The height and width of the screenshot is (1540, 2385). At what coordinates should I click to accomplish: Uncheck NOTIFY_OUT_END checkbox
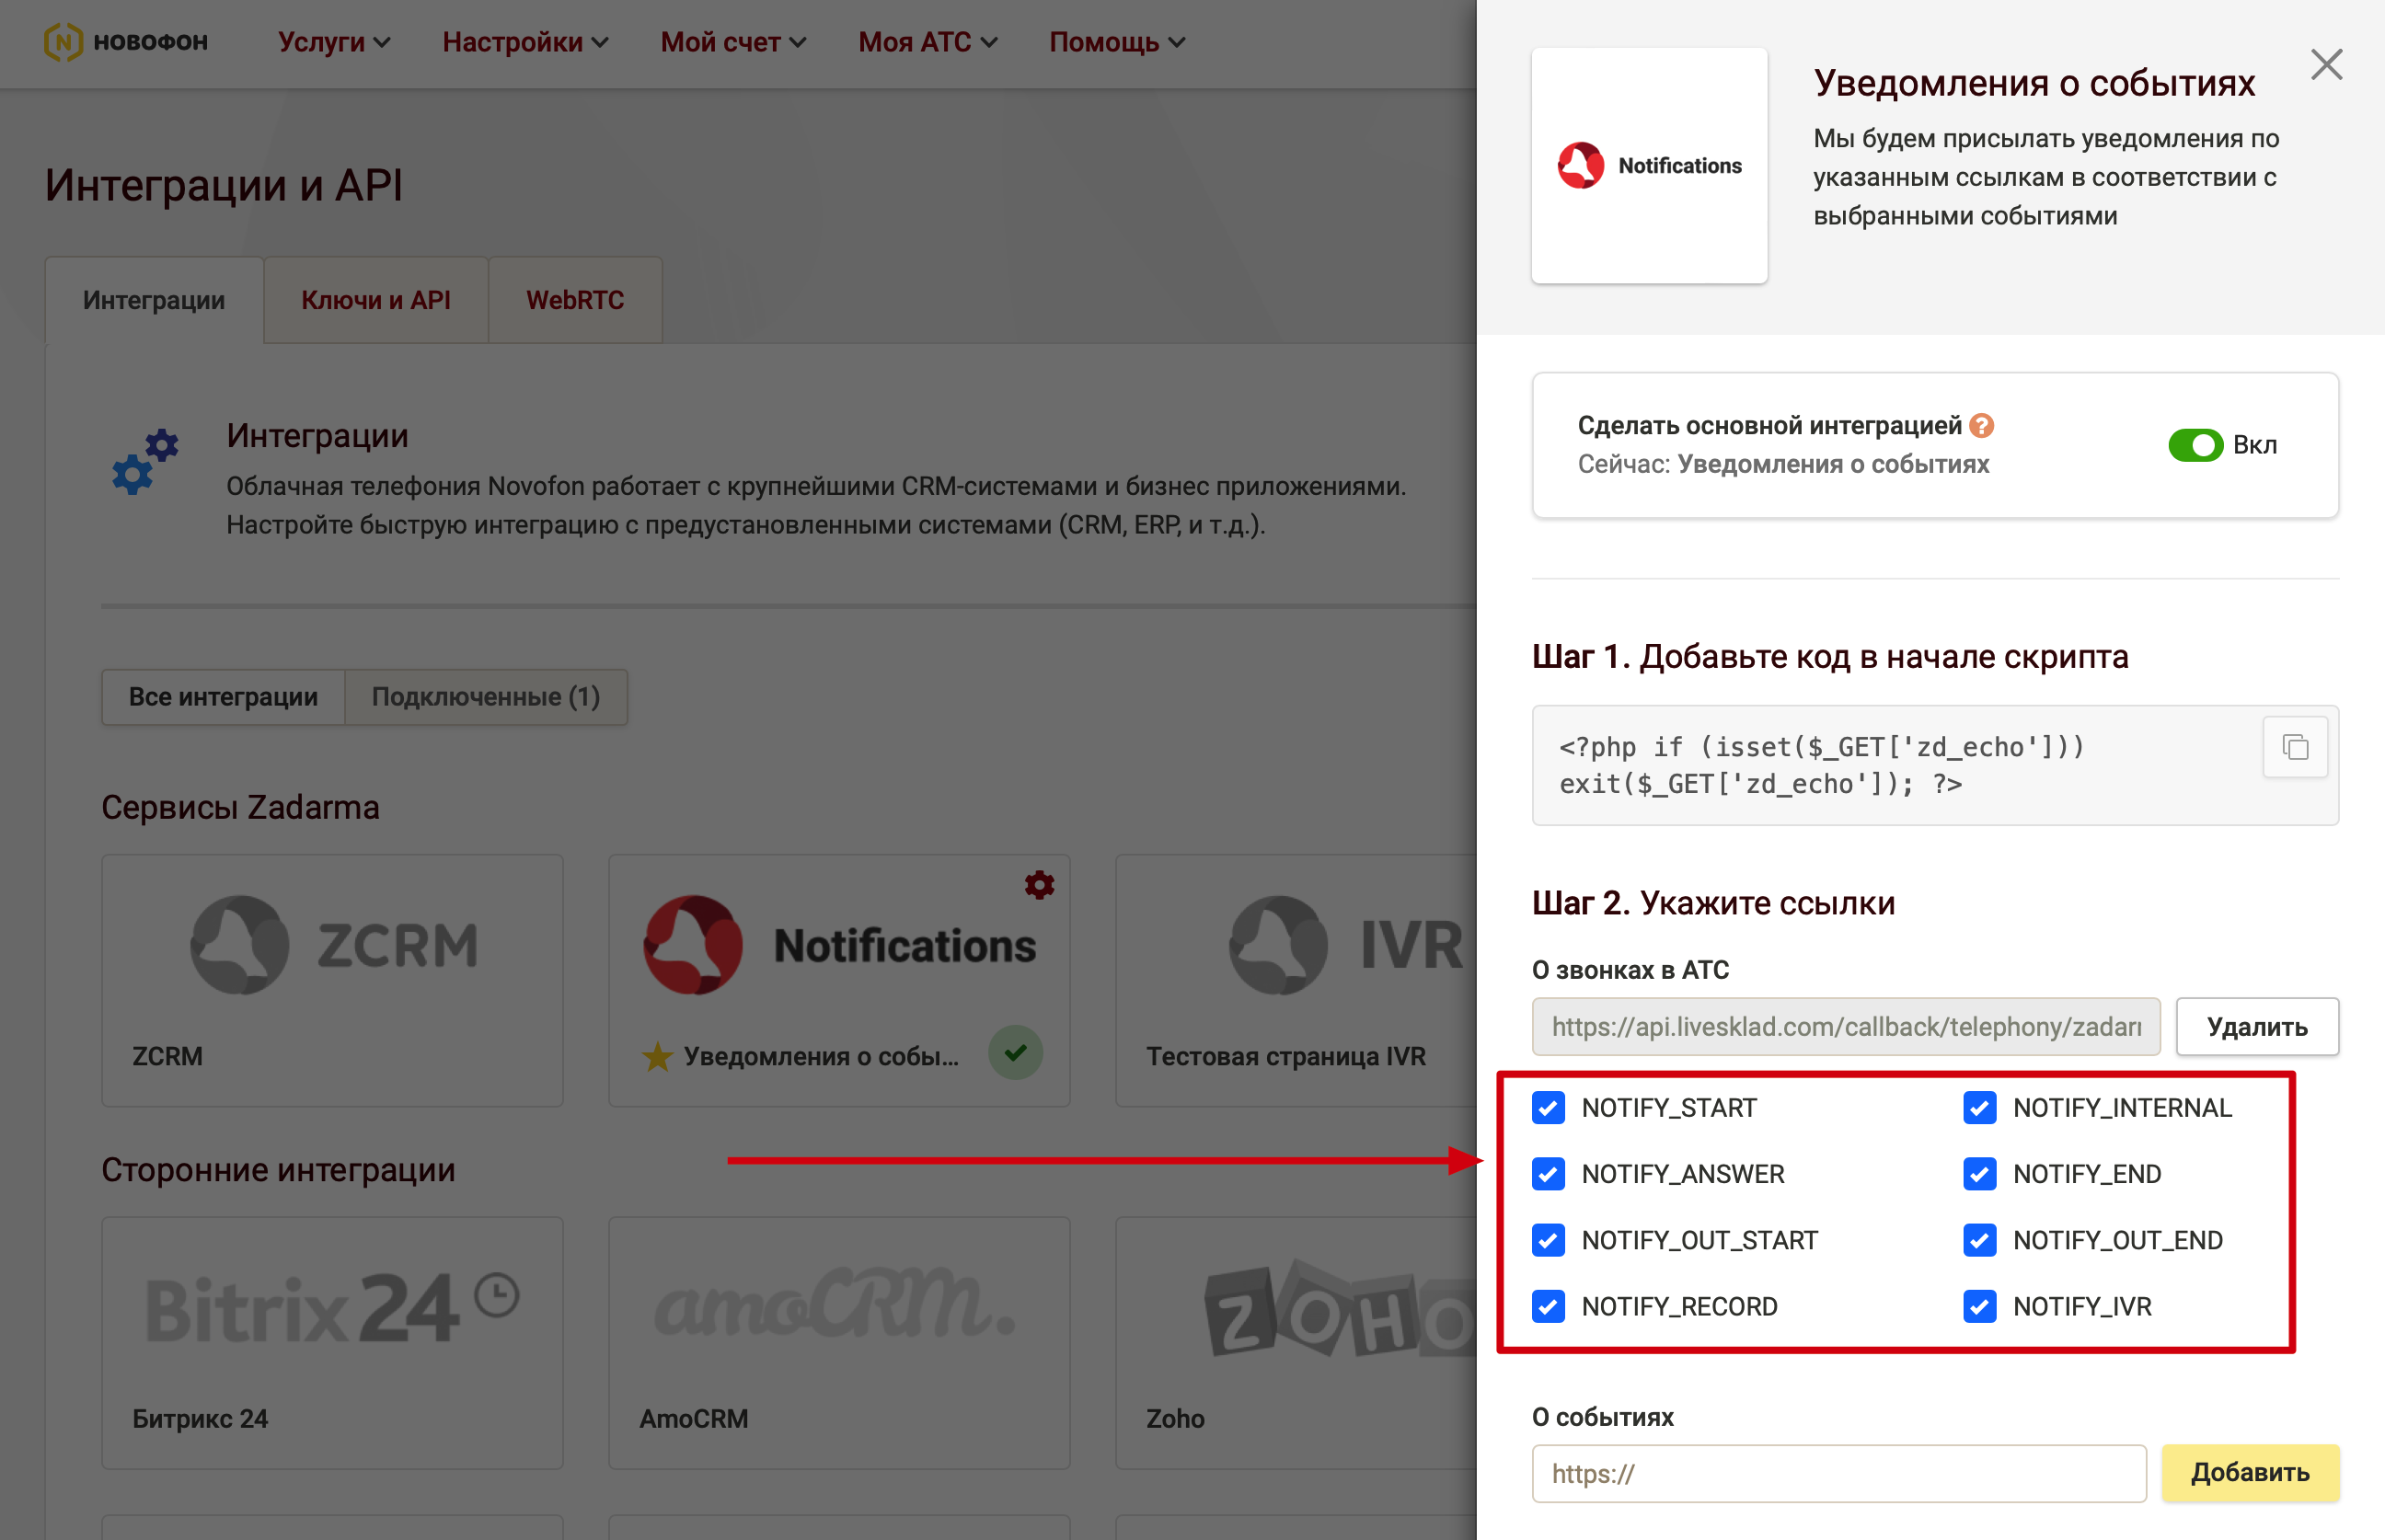tap(1979, 1240)
